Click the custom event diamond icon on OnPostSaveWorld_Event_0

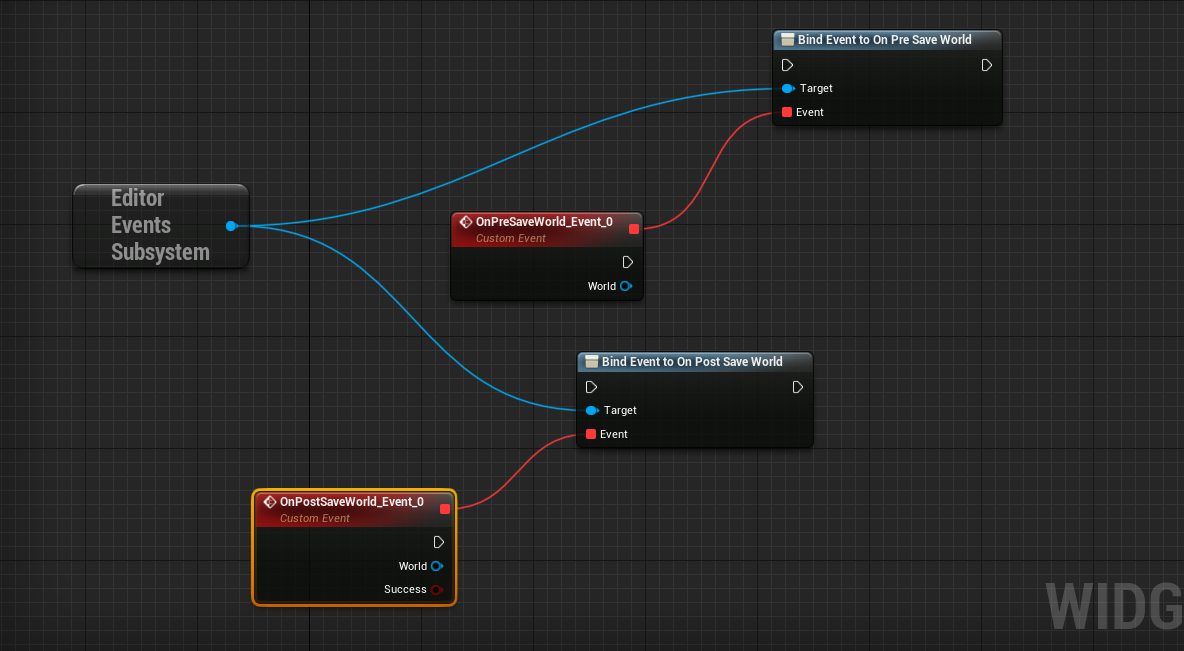point(270,502)
